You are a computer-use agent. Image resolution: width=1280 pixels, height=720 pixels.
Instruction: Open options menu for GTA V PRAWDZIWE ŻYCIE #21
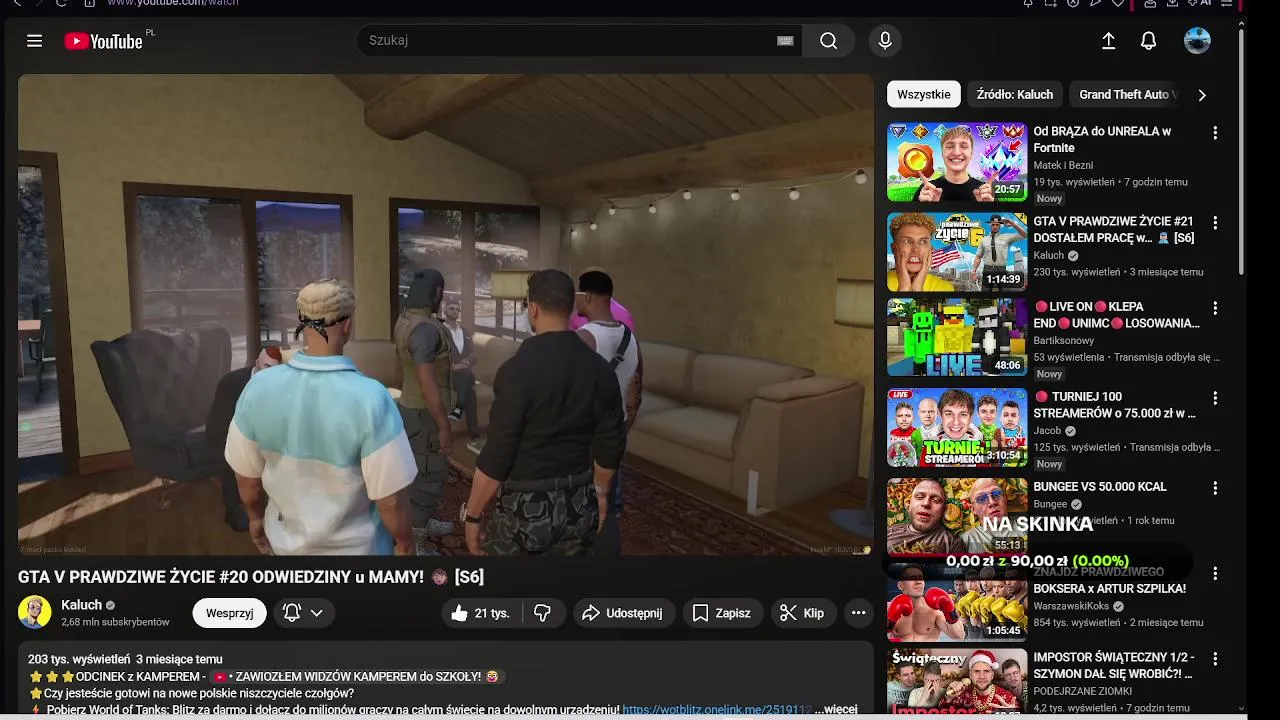1215,223
